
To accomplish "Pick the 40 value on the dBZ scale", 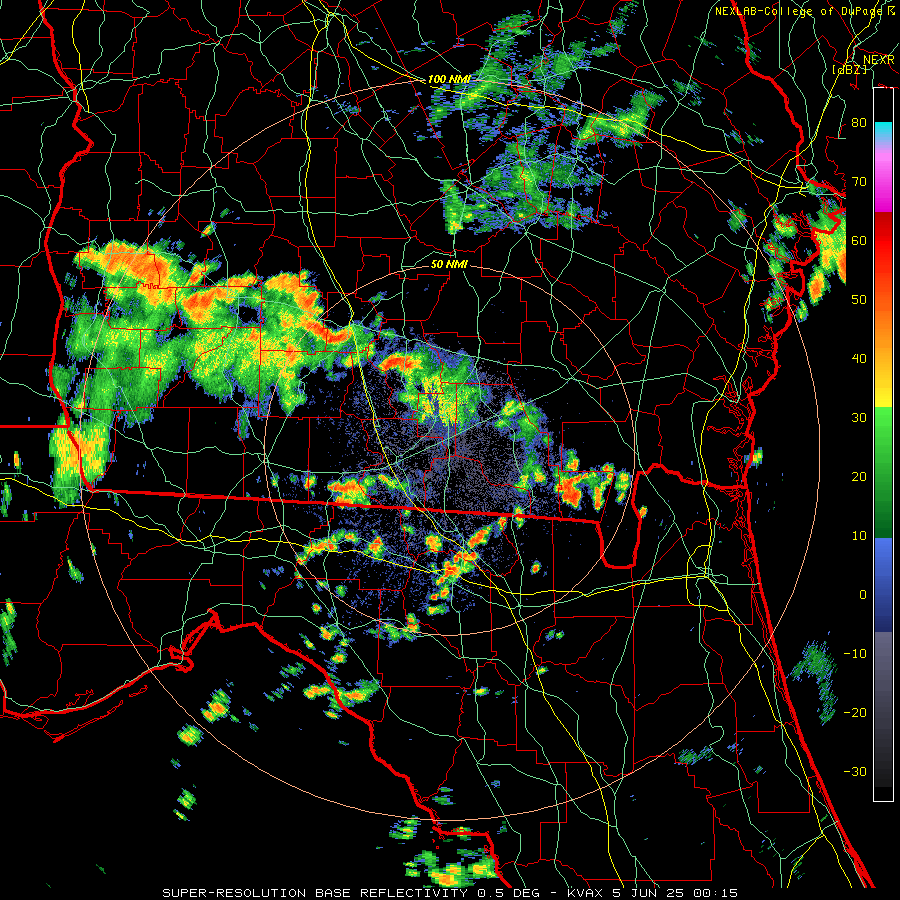I will click(859, 359).
